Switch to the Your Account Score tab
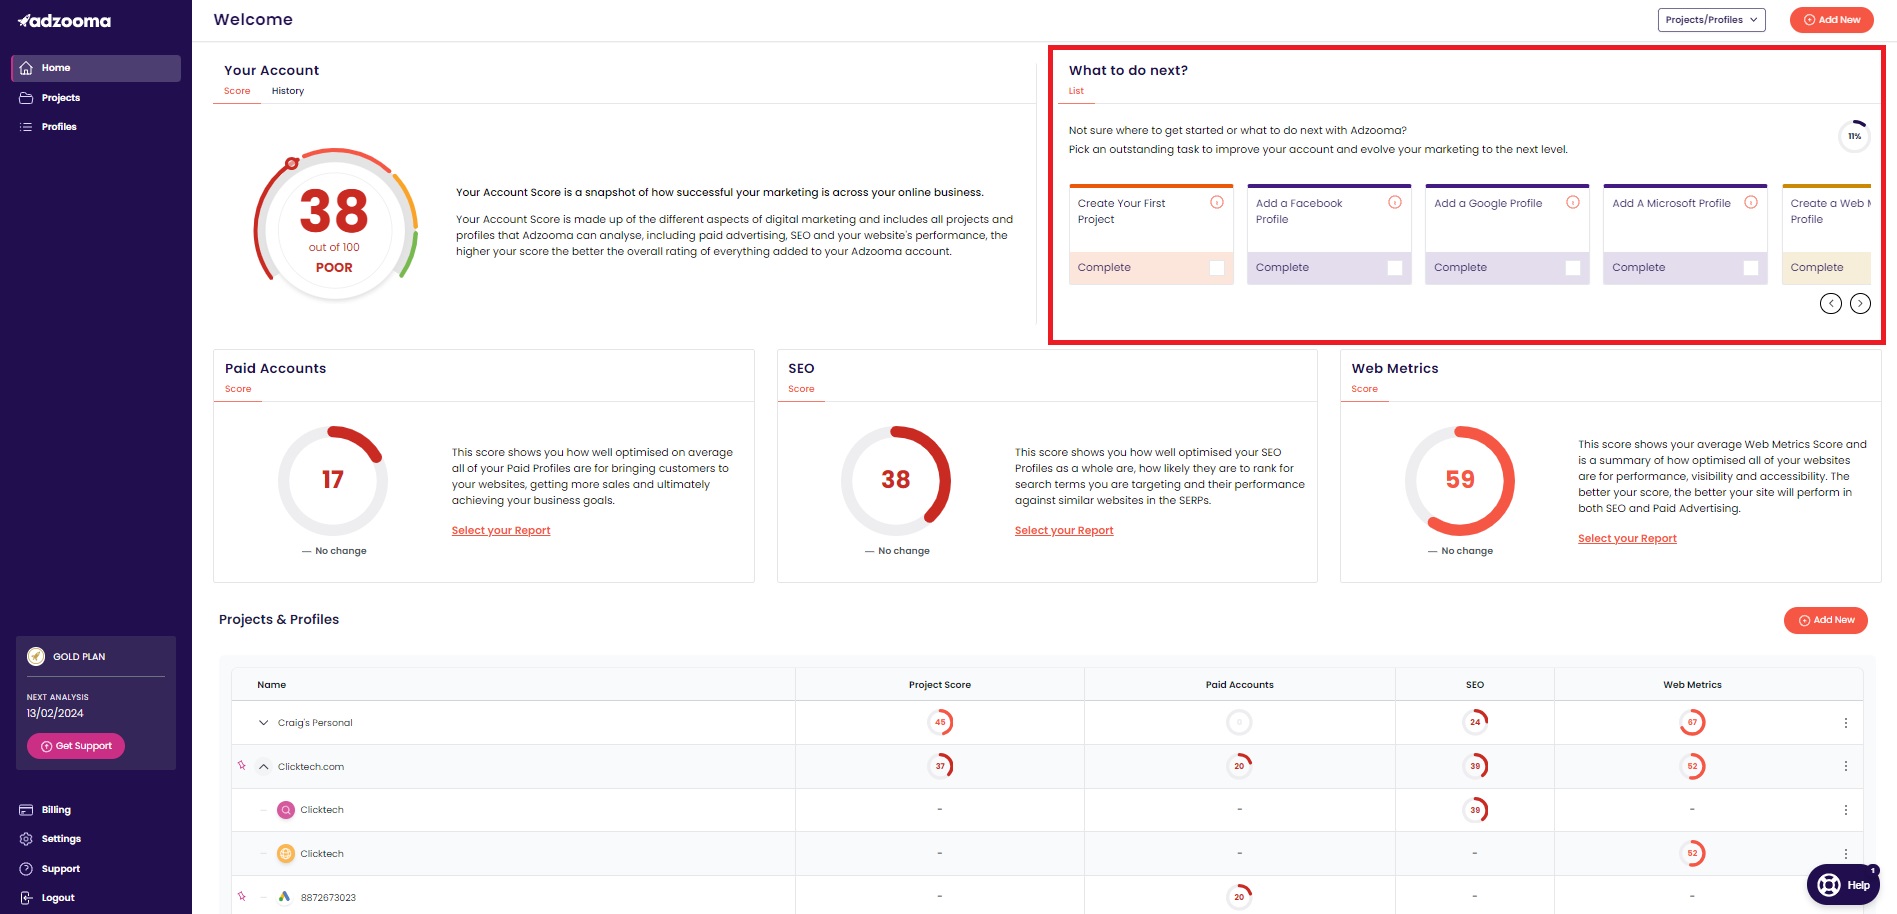Screen dimensions: 1897x914 (x=237, y=91)
